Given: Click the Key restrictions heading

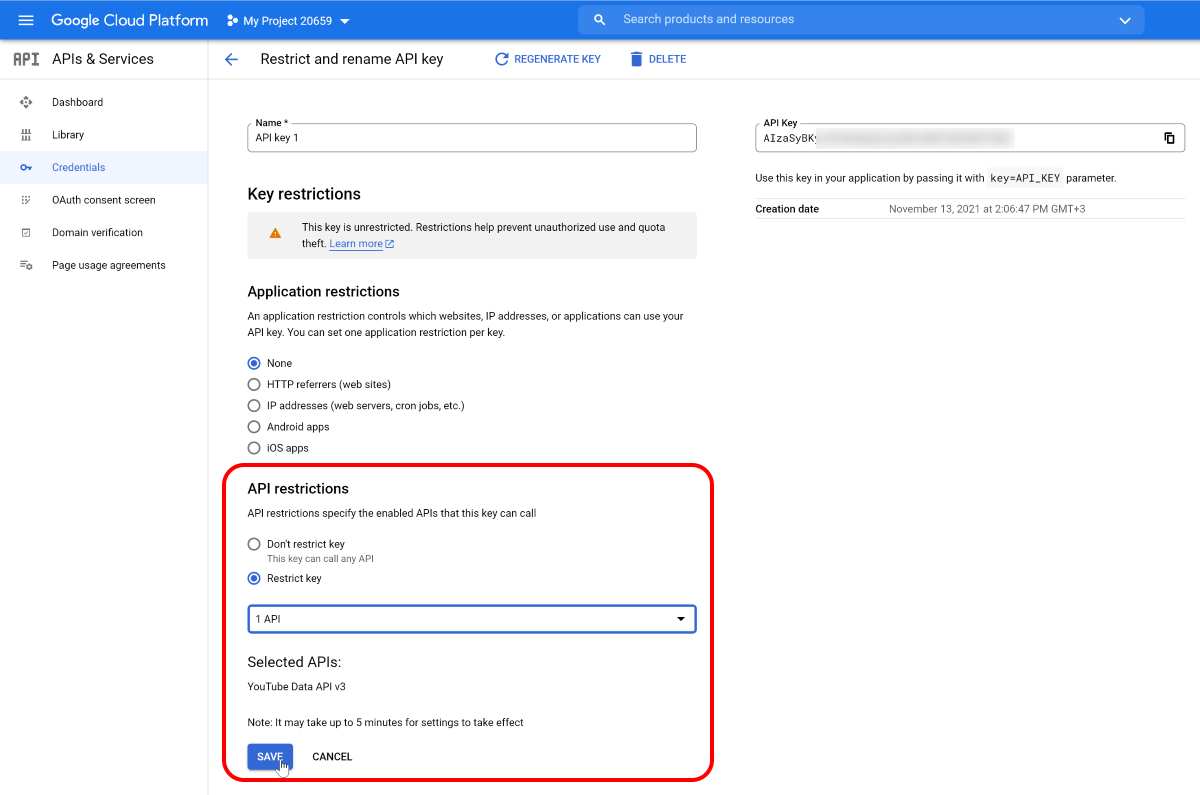Looking at the screenshot, I should pos(304,194).
